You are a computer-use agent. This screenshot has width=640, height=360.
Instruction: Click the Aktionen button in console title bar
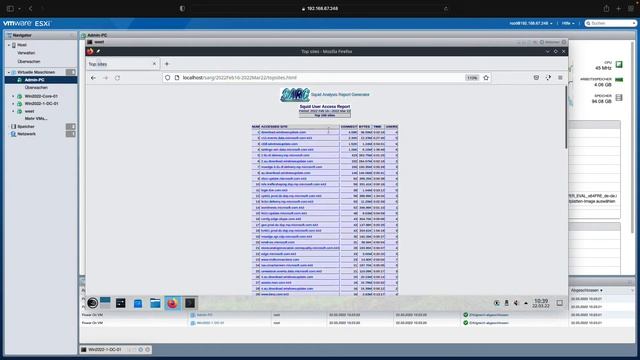click(x=549, y=42)
